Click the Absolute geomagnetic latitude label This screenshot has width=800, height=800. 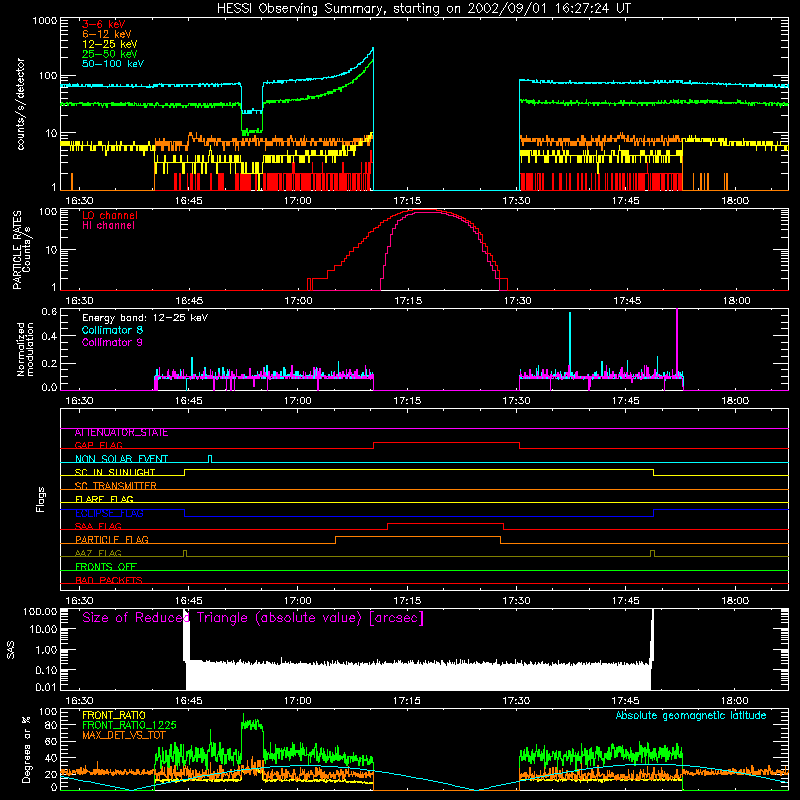tap(691, 716)
